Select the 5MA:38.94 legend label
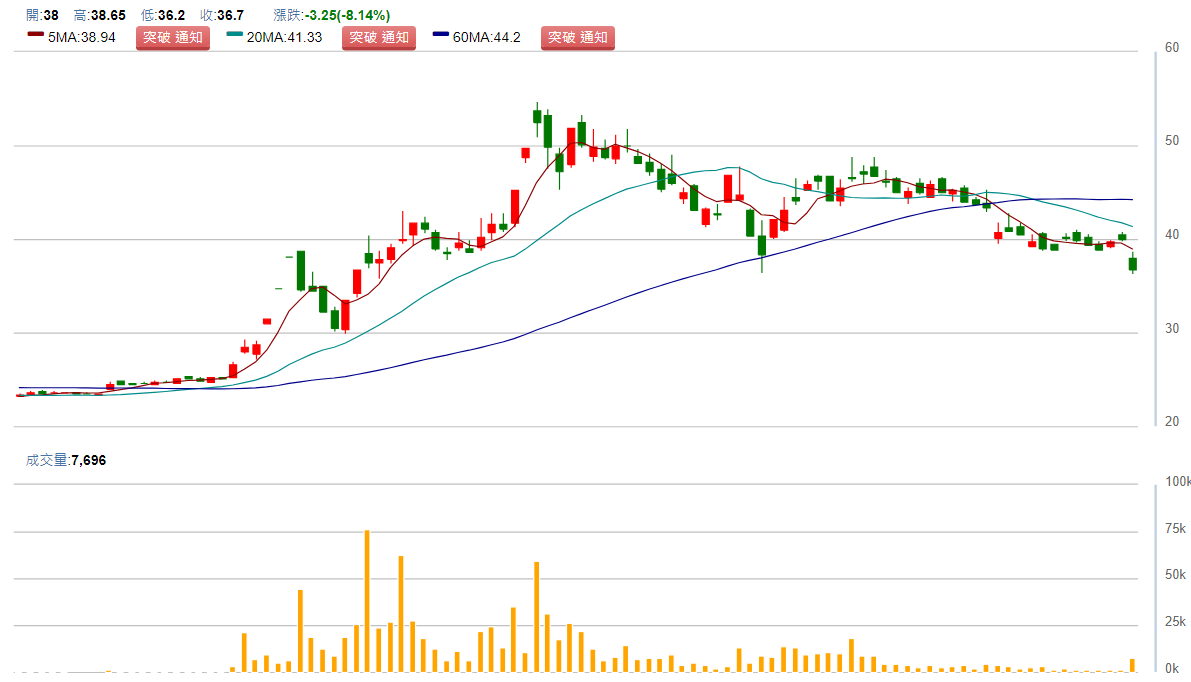1191x682 pixels. 81,38
